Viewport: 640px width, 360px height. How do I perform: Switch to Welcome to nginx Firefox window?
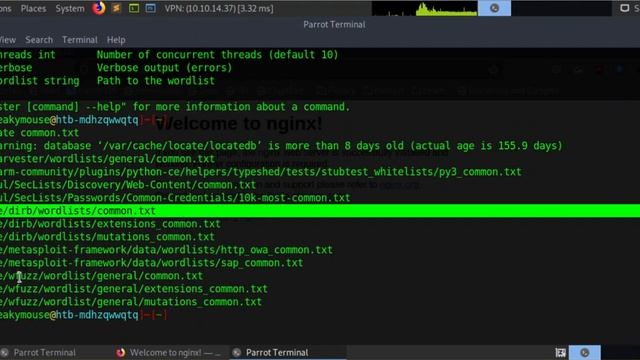[x=168, y=353]
